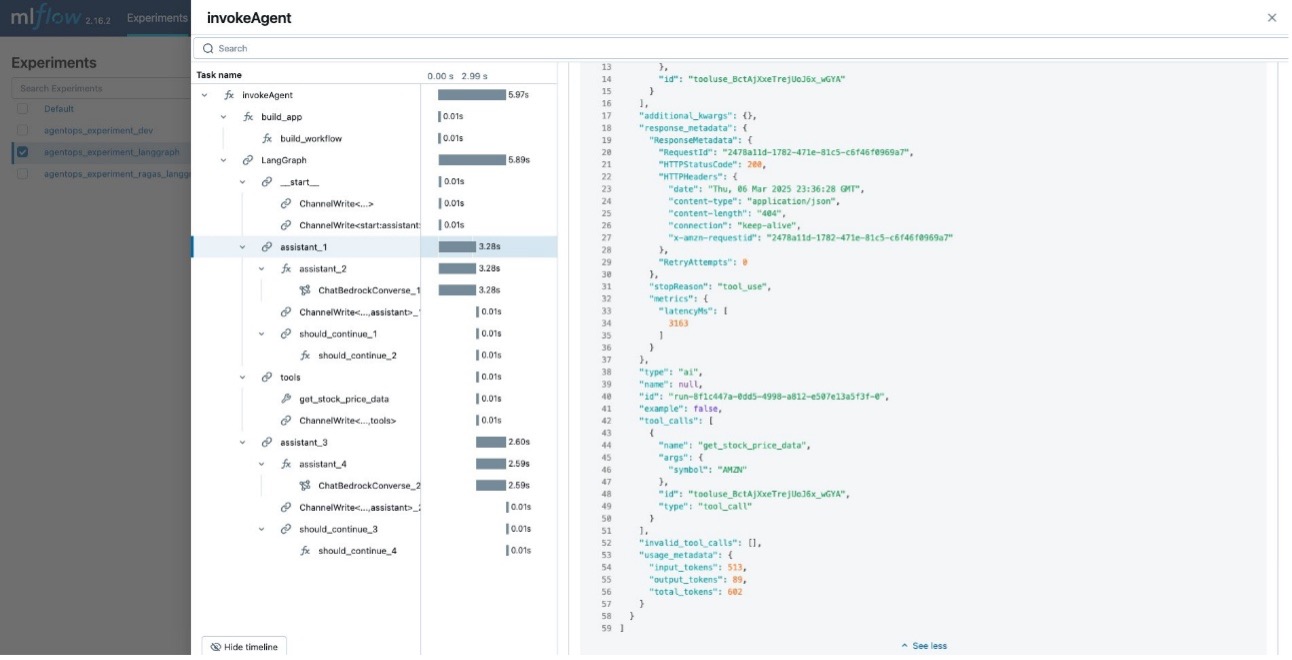Click the 2.60s timeline bar for assistant_3
1292x660 pixels.
click(491, 442)
